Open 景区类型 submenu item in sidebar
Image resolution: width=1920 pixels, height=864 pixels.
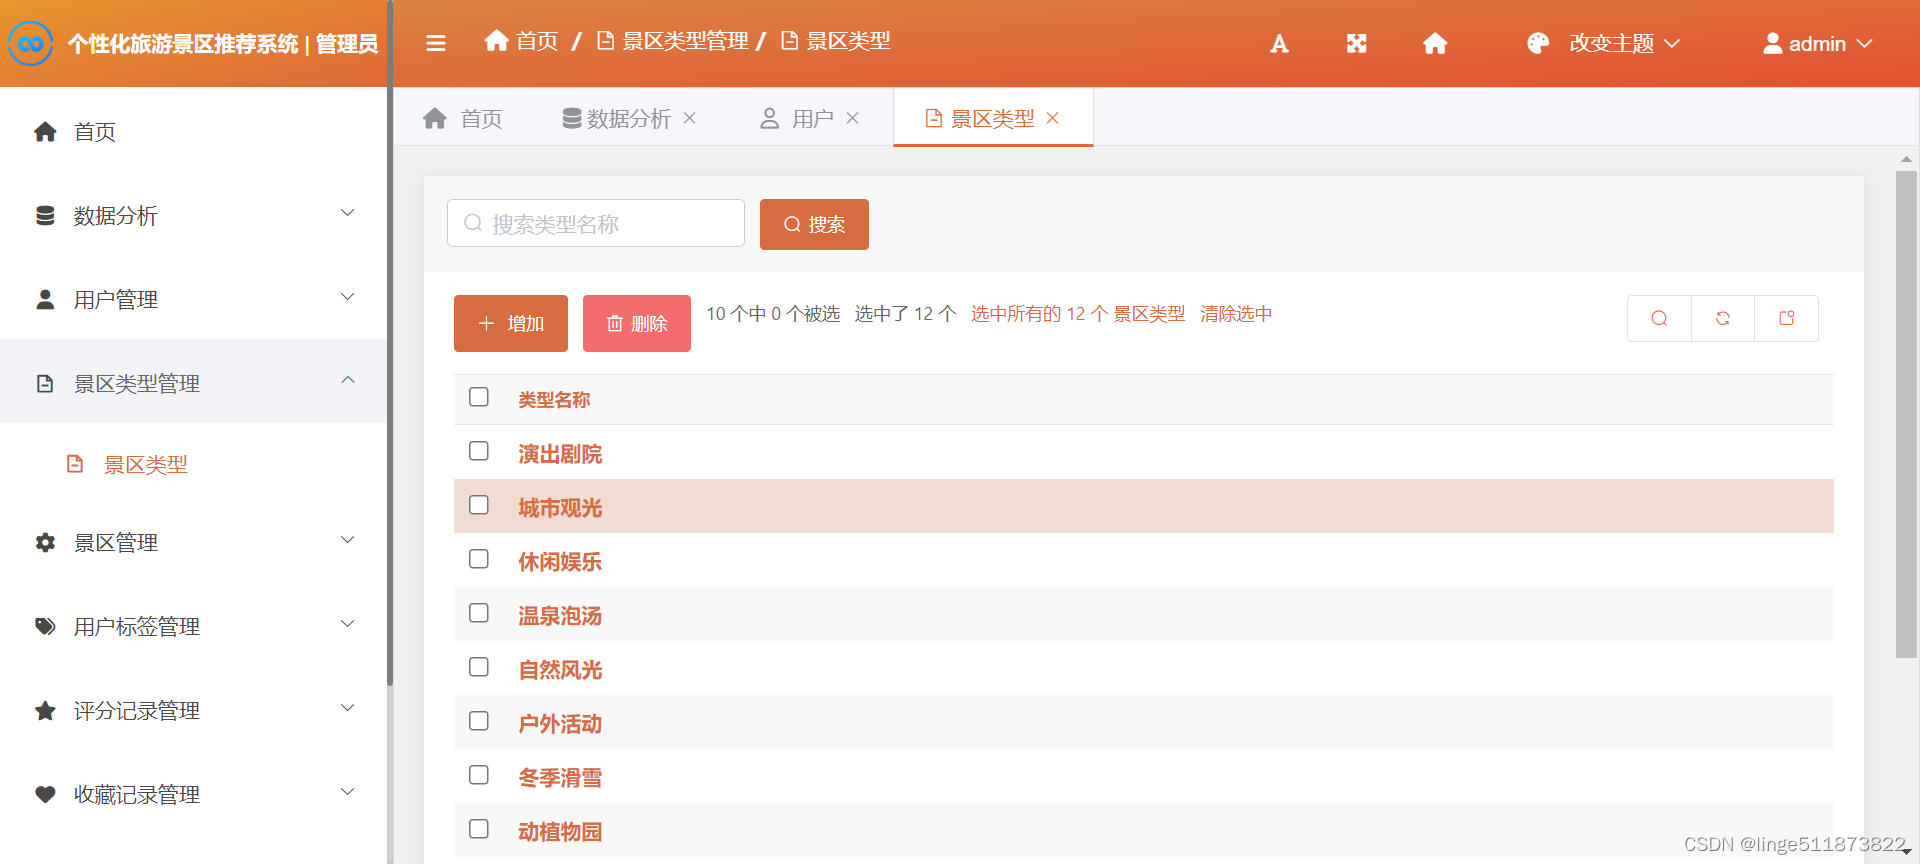[194, 464]
